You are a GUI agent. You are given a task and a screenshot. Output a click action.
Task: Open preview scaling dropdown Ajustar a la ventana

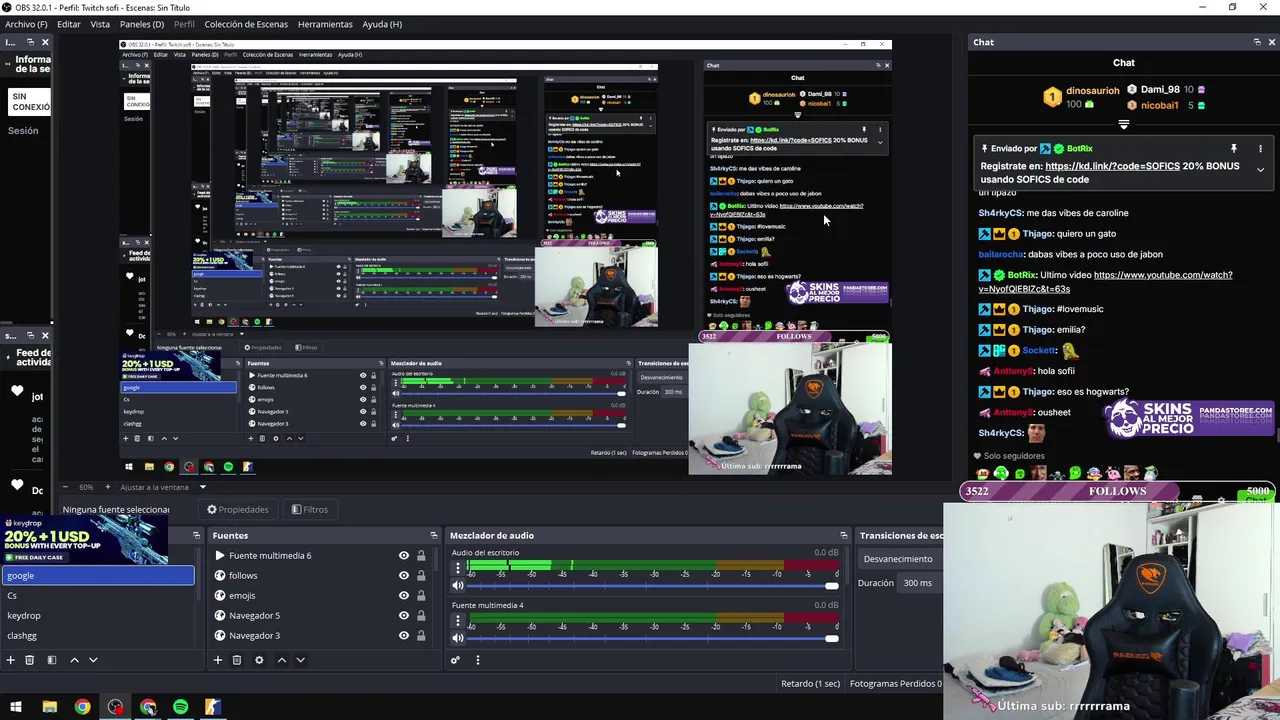point(163,487)
